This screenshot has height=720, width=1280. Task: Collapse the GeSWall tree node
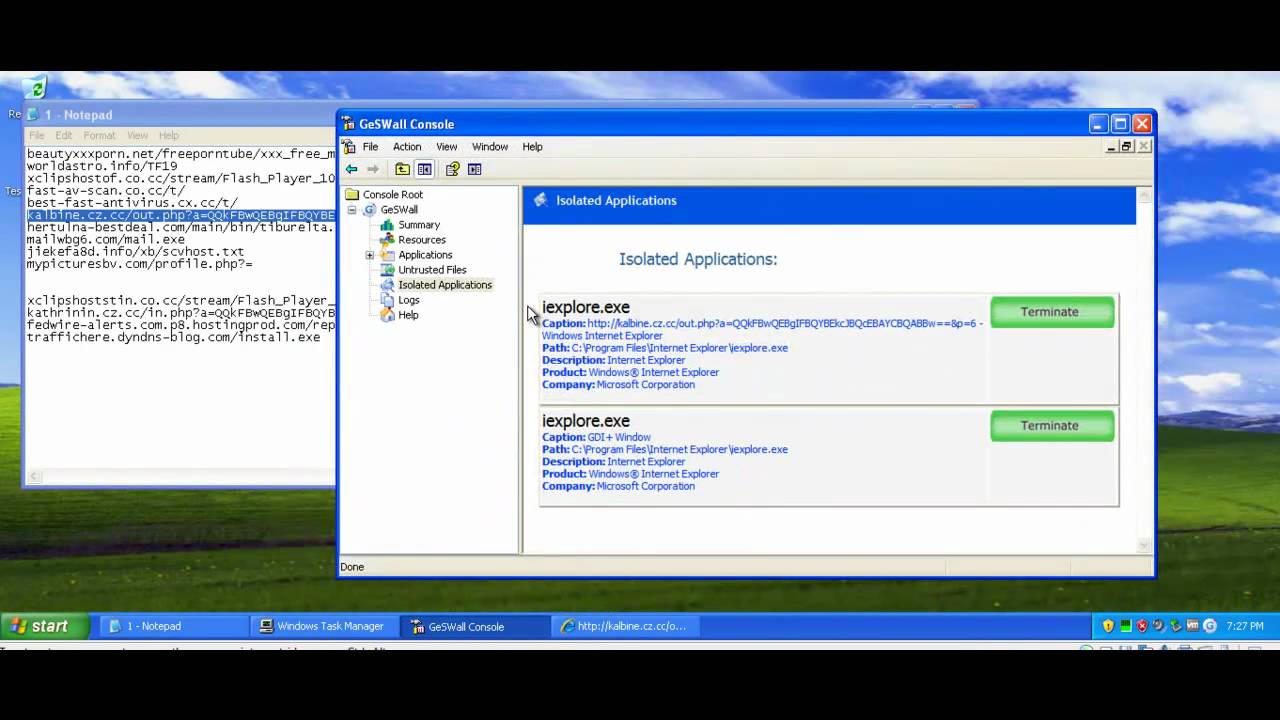tap(352, 210)
